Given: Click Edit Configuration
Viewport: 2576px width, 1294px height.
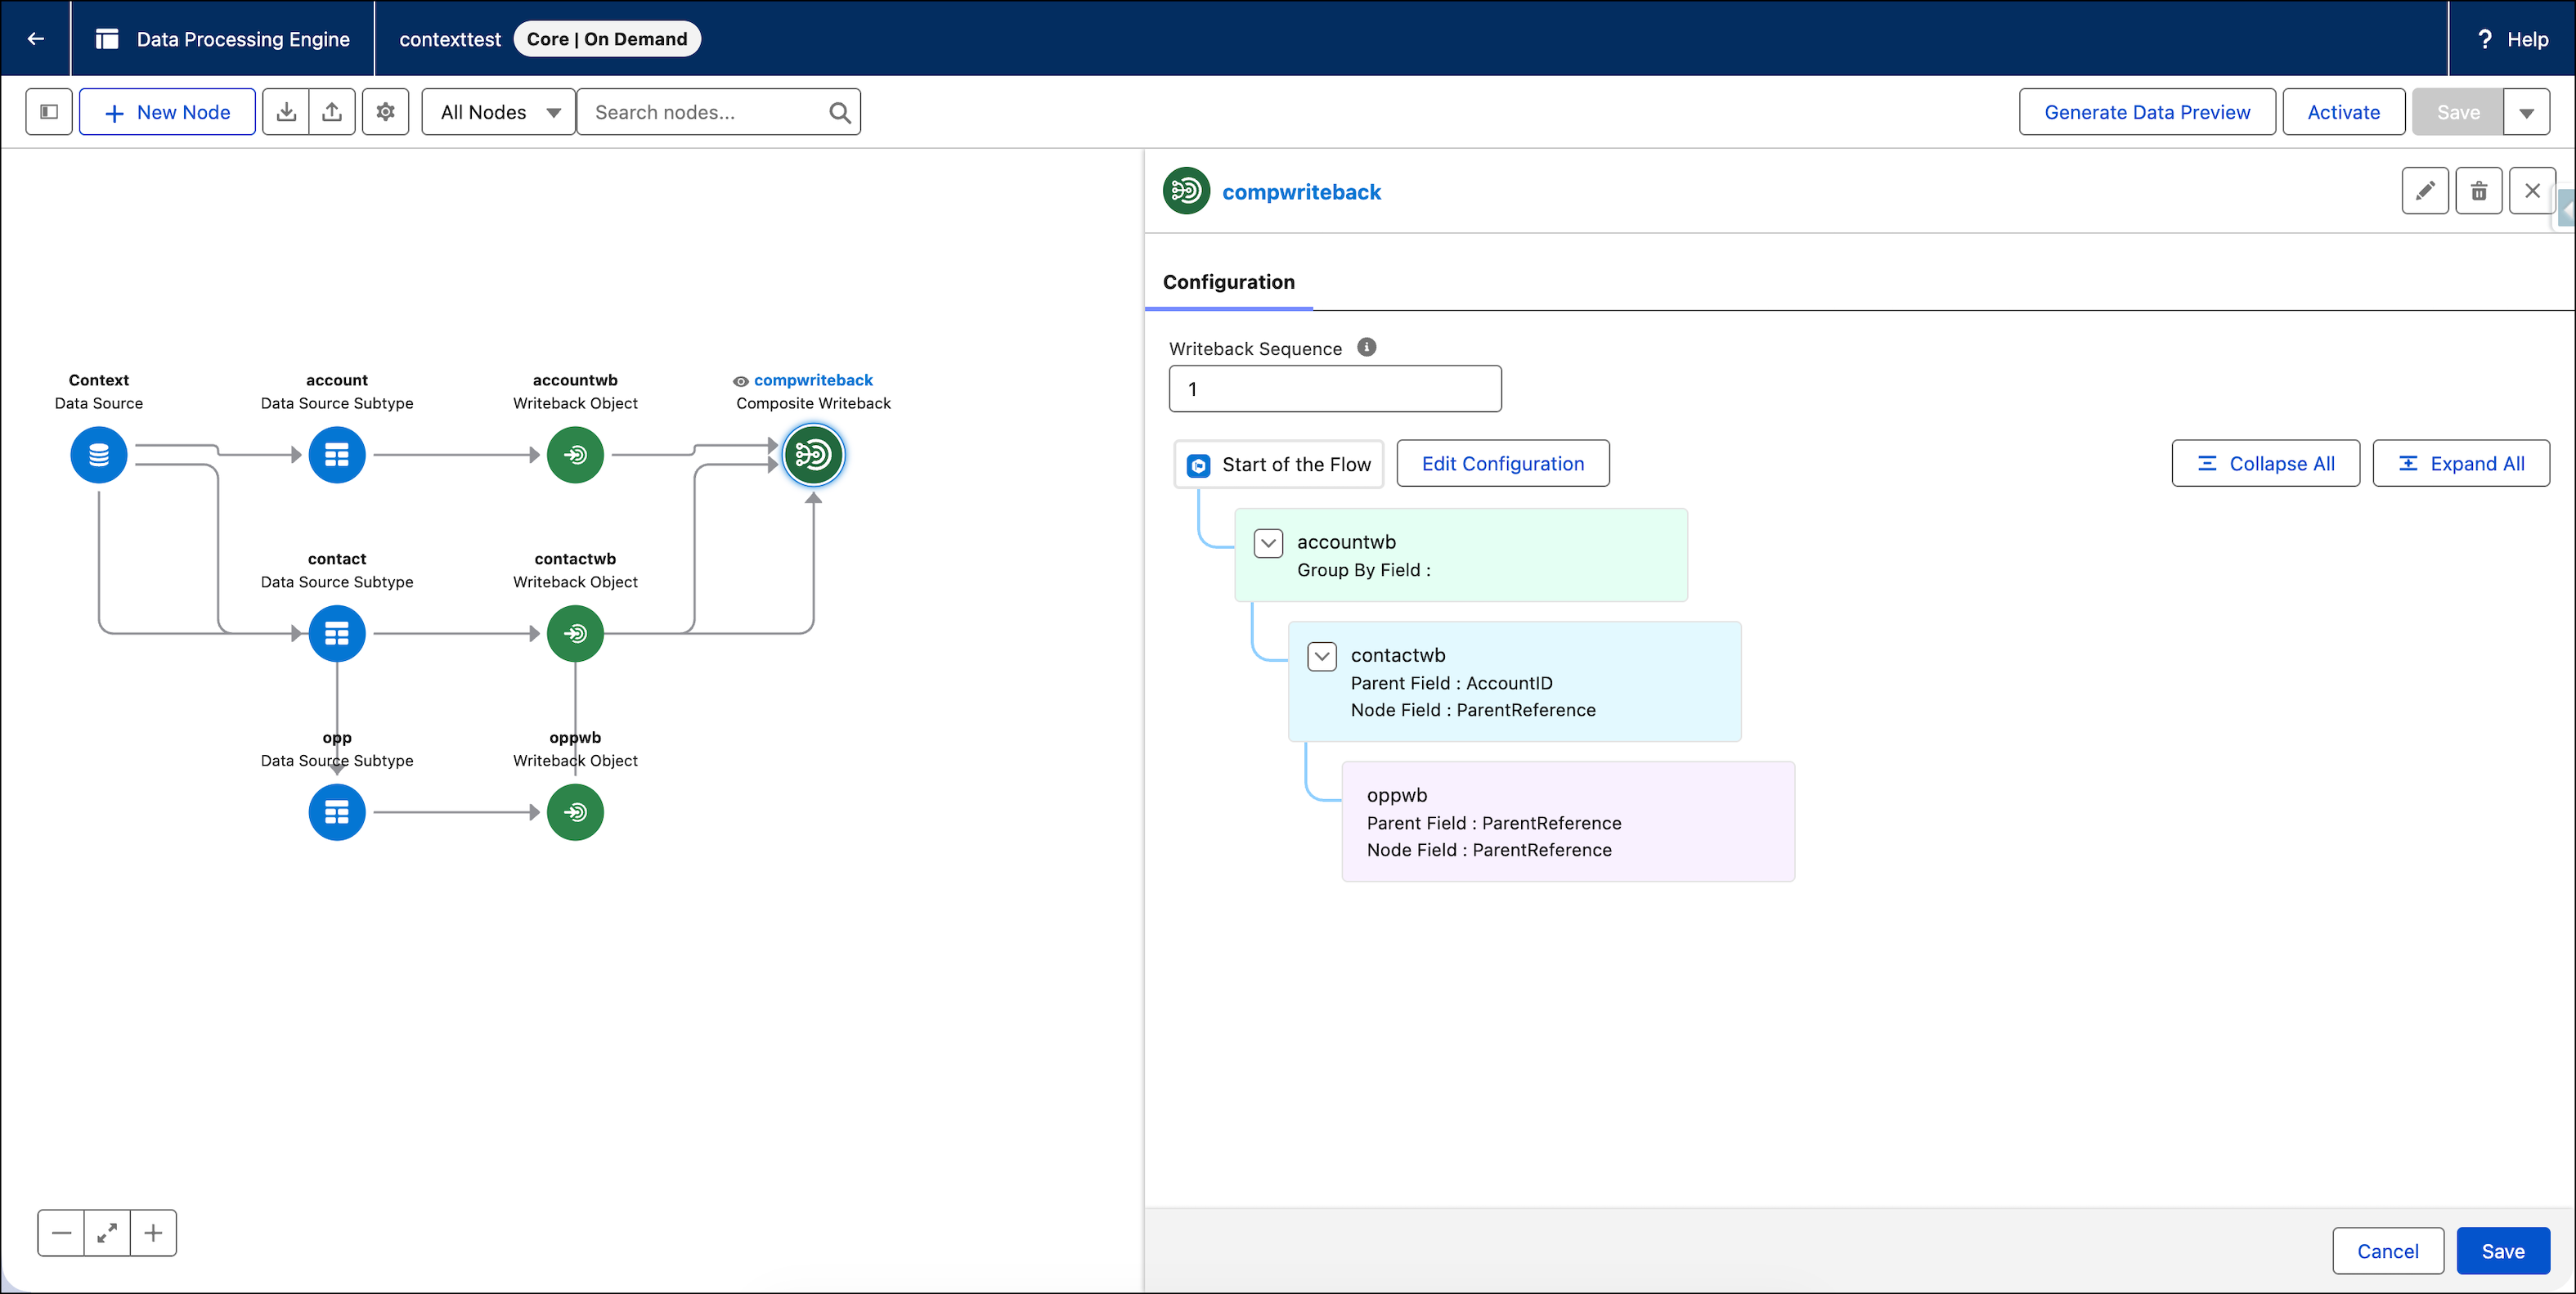Looking at the screenshot, I should [x=1503, y=464].
